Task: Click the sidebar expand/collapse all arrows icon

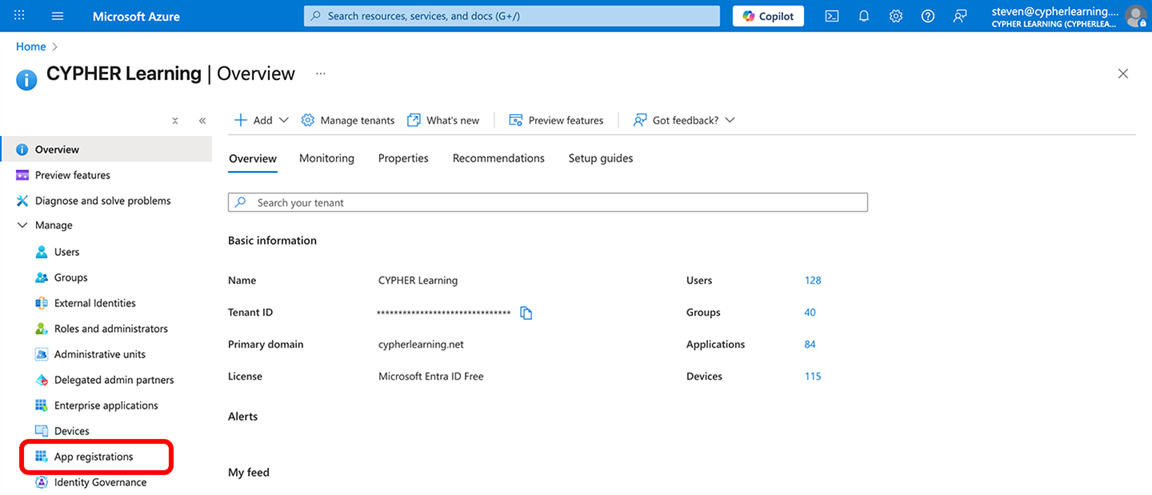Action: [x=175, y=121]
